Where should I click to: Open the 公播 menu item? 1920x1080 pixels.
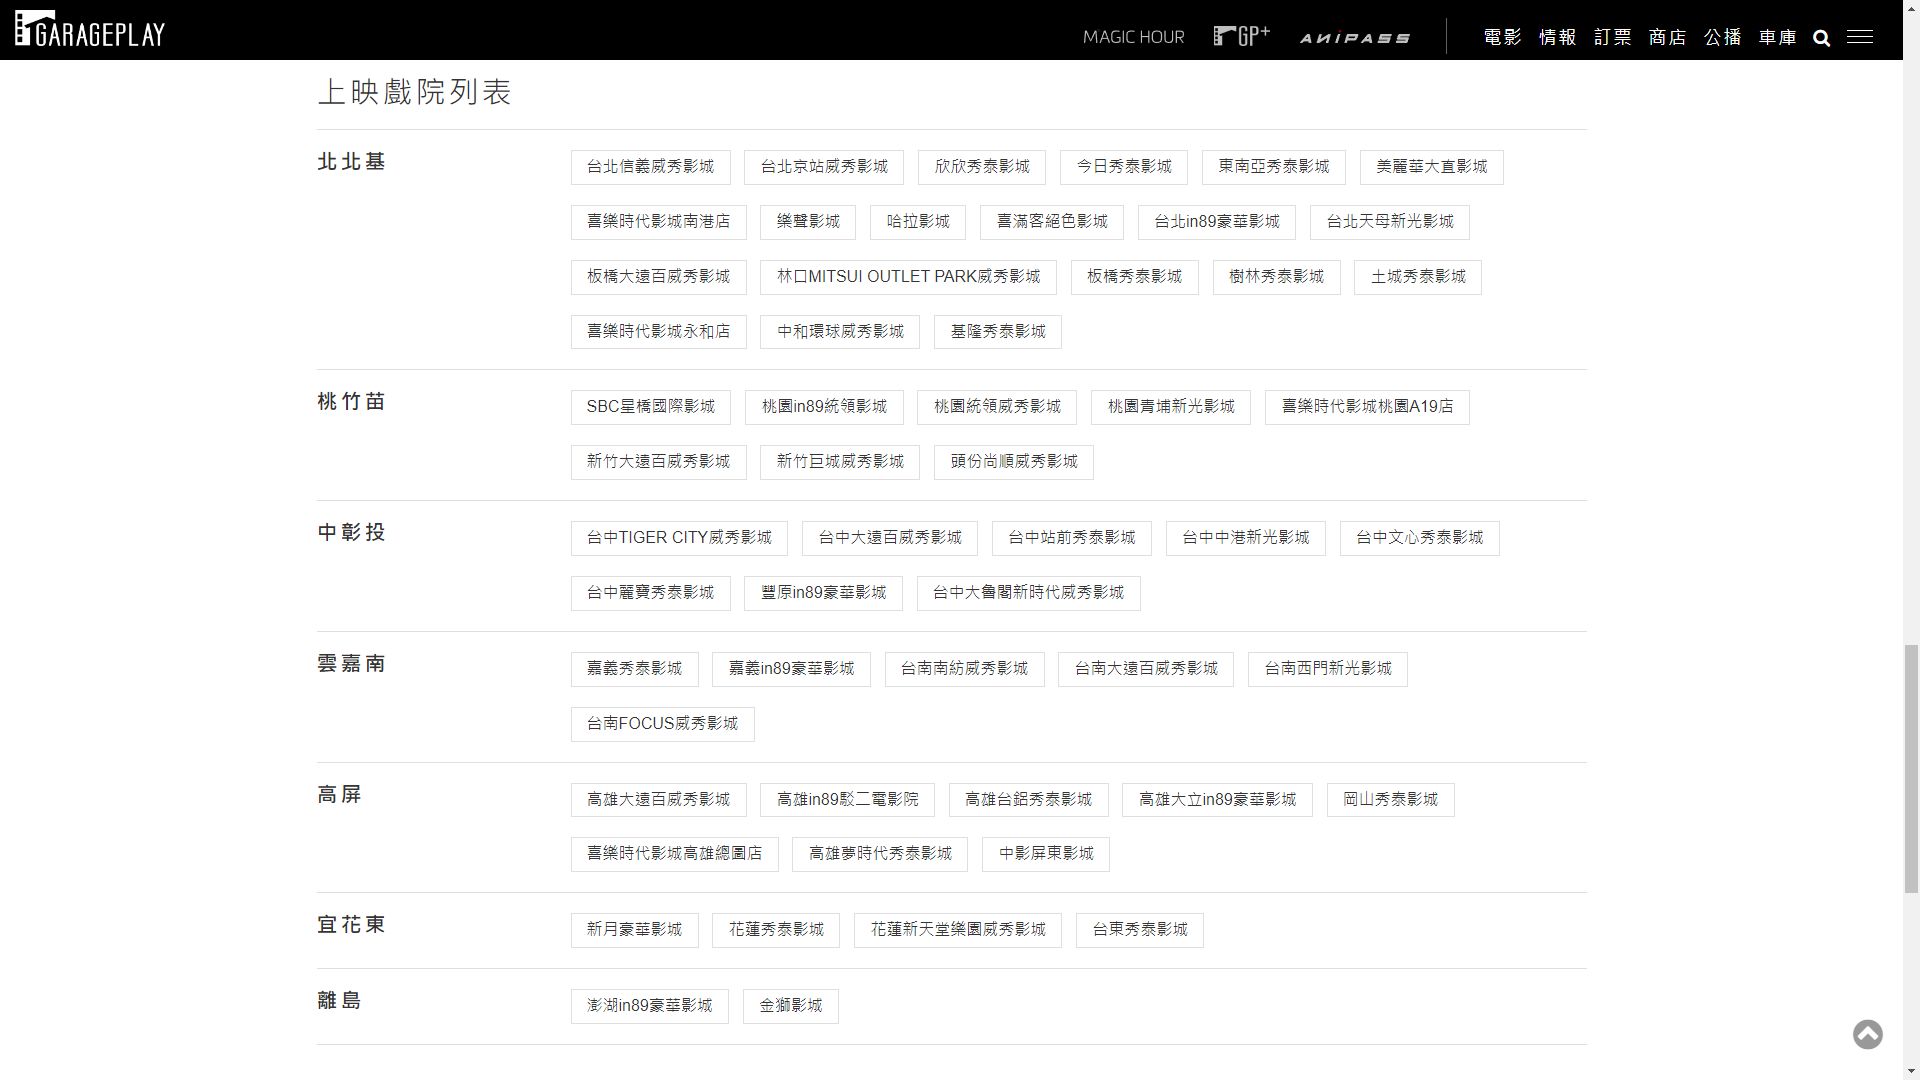(1722, 37)
